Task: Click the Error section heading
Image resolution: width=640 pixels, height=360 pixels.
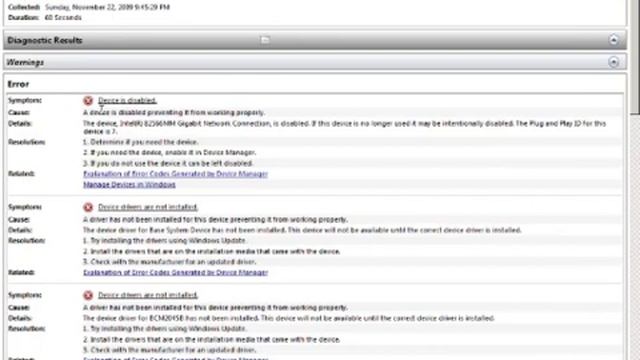Action: click(x=18, y=84)
